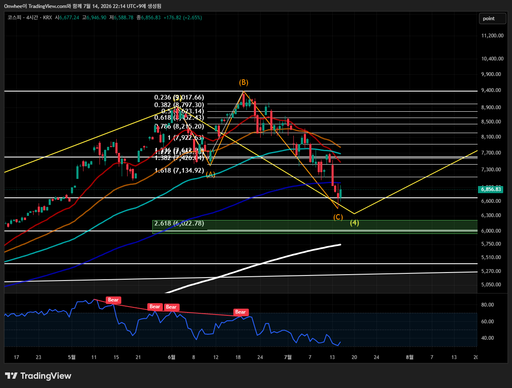The height and width of the screenshot is (388, 512).
Task: Click the 5,270.00 price axis value
Action: point(491,271)
